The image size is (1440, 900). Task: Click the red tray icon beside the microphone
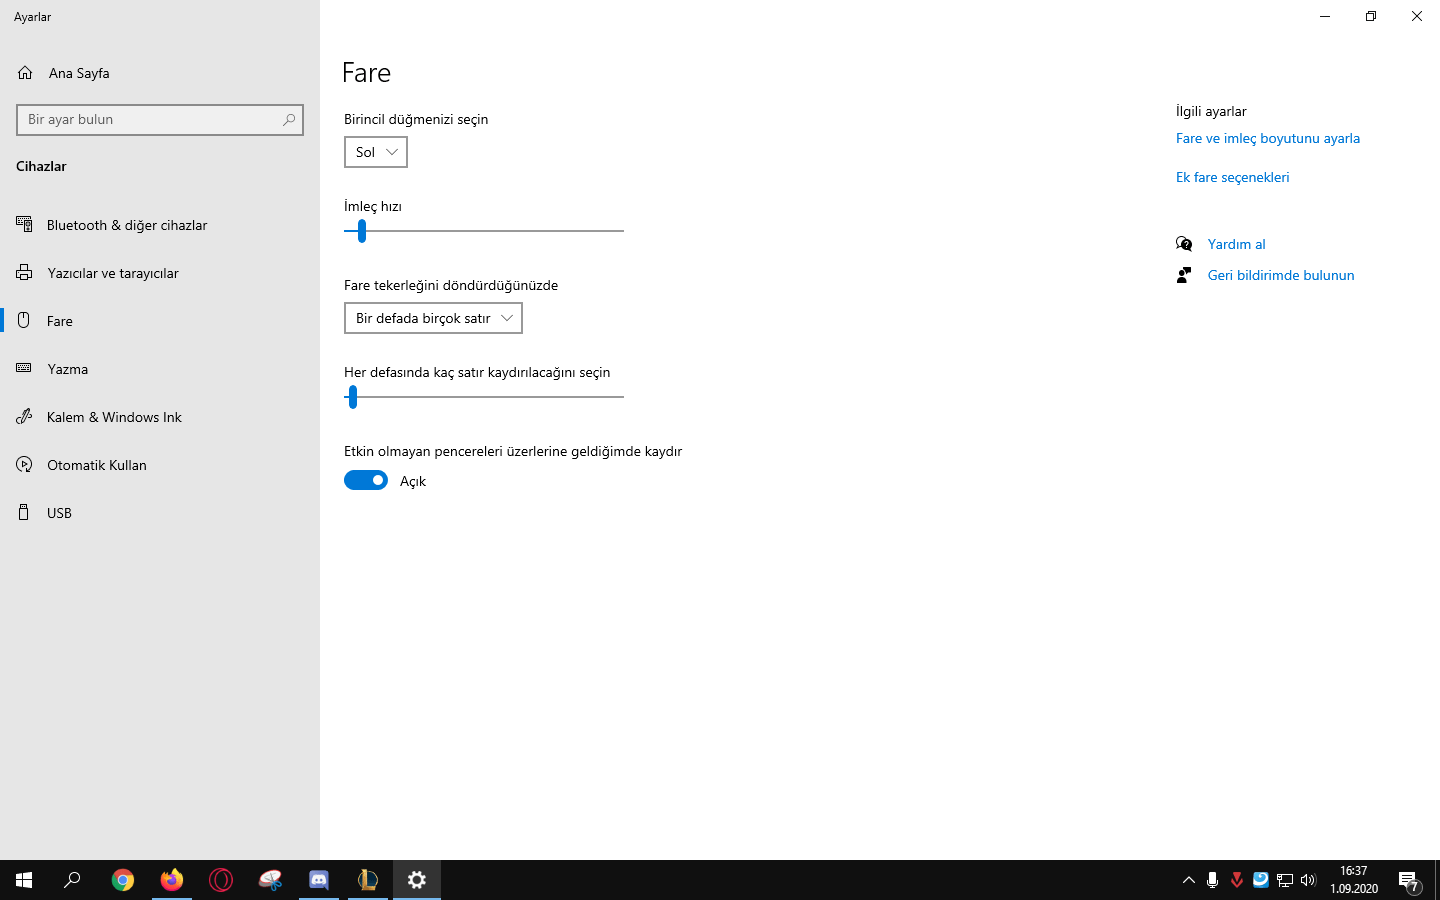[1237, 880]
